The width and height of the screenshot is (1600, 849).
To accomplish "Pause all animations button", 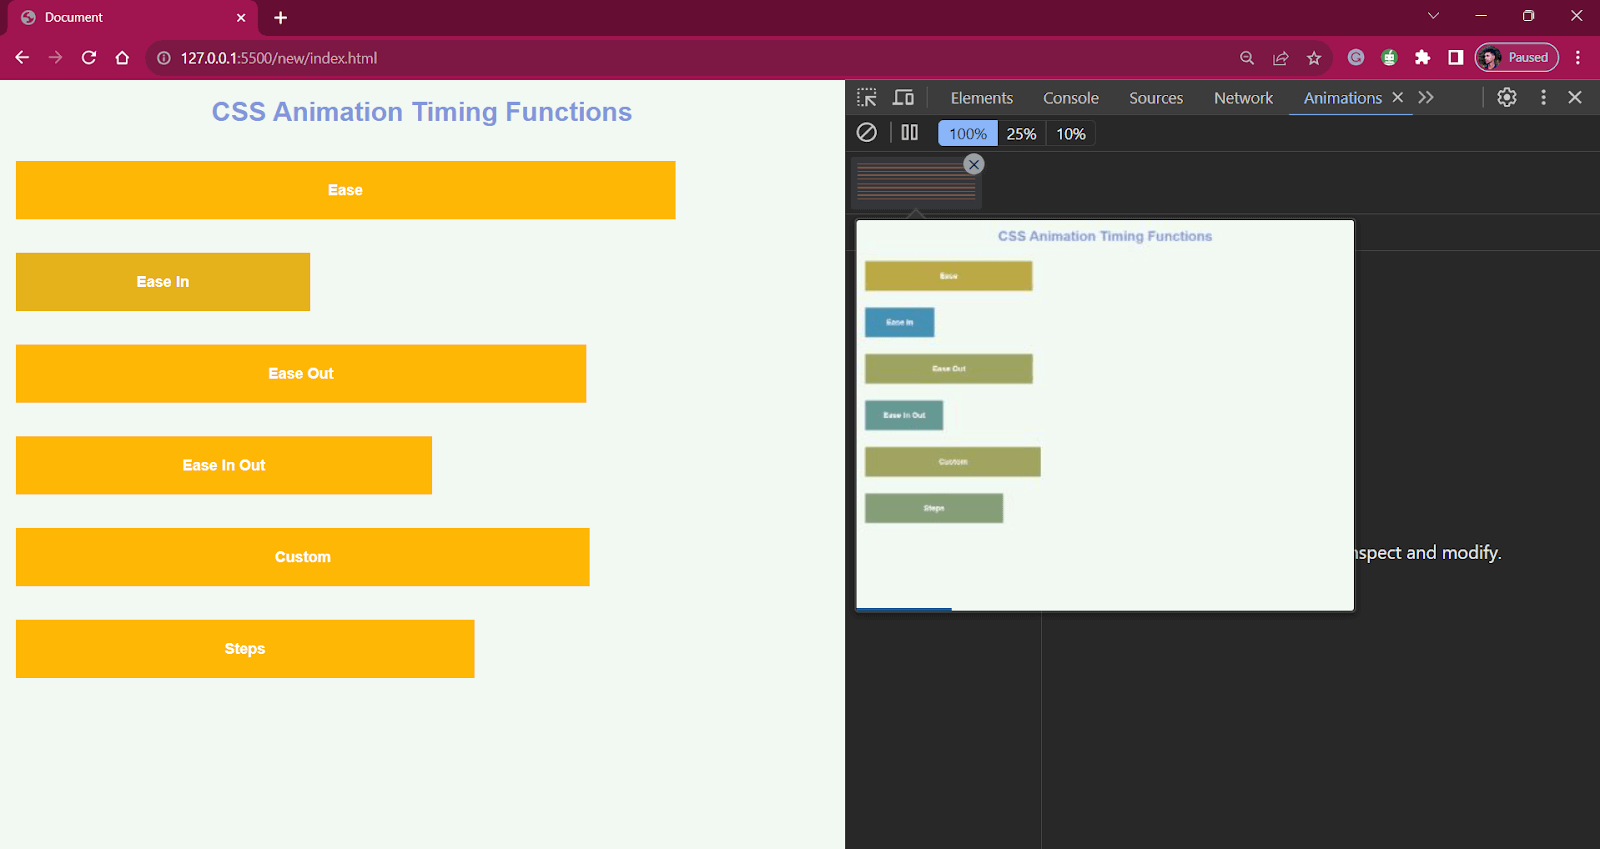I will 909,132.
